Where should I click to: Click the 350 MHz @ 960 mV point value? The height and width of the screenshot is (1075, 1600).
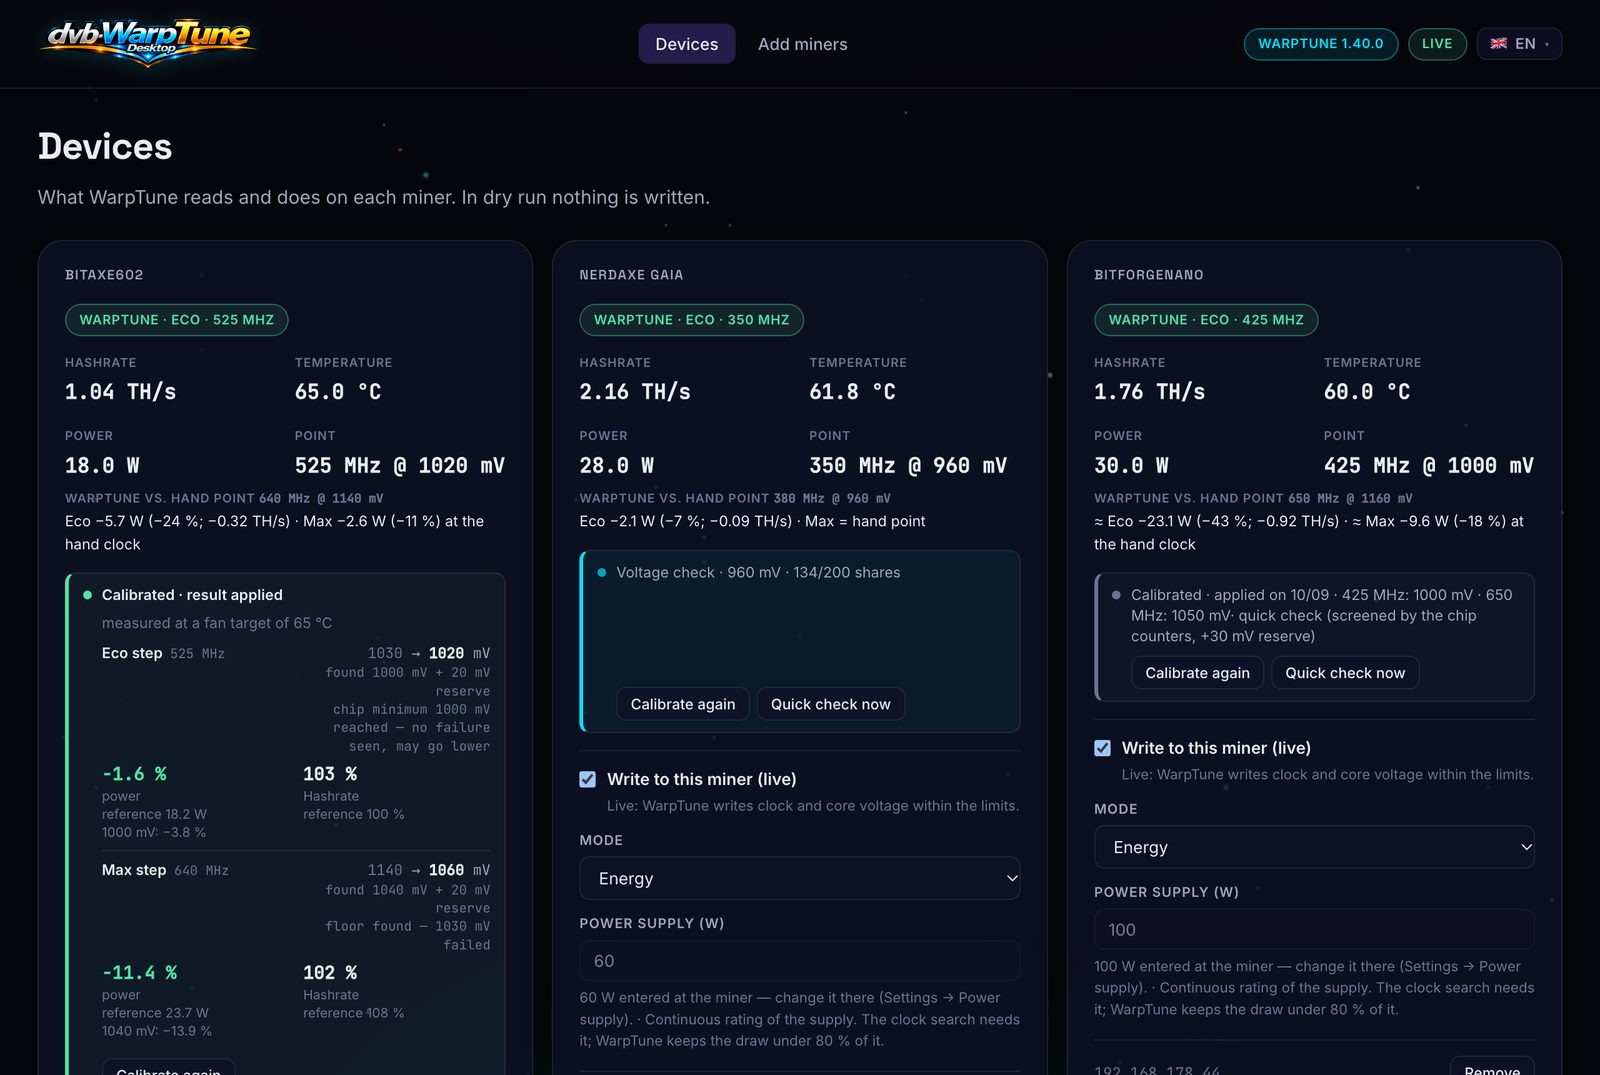click(908, 466)
